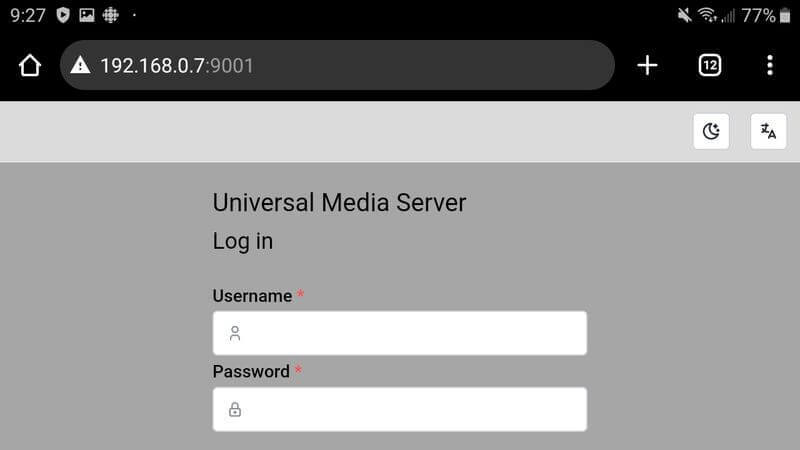Click the padlock icon in Password field

(235, 409)
